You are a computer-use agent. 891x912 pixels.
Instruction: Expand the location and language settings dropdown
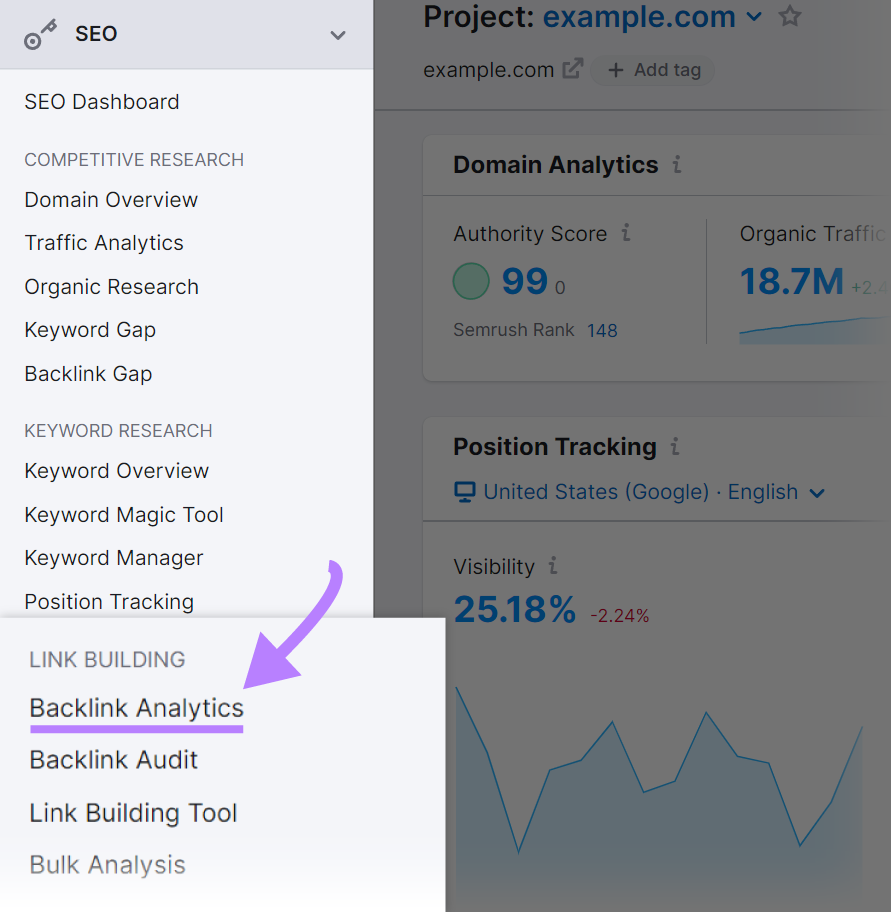pyautogui.click(x=817, y=492)
